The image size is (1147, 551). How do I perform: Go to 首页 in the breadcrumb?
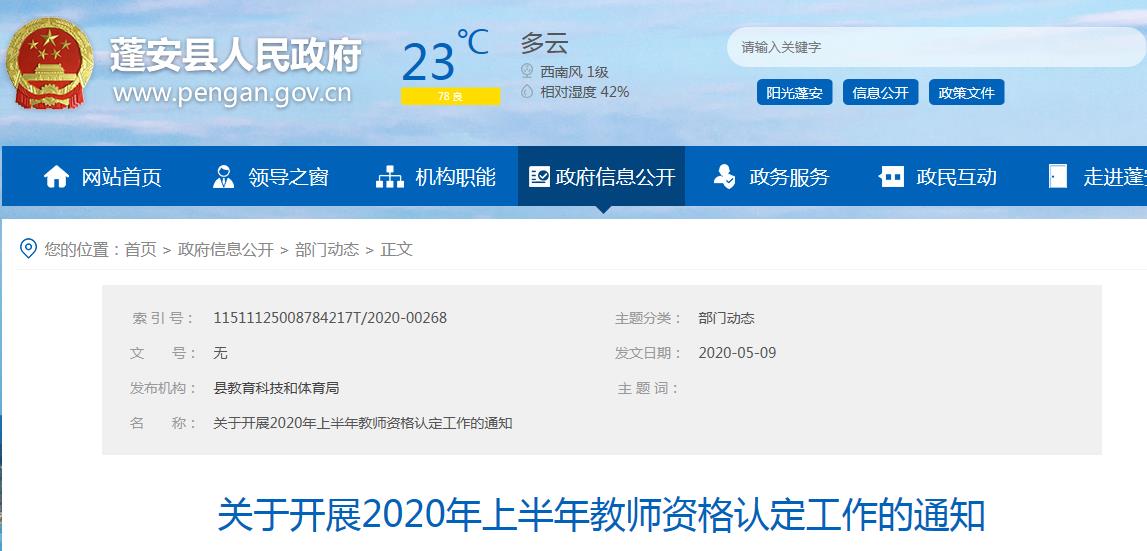(140, 250)
